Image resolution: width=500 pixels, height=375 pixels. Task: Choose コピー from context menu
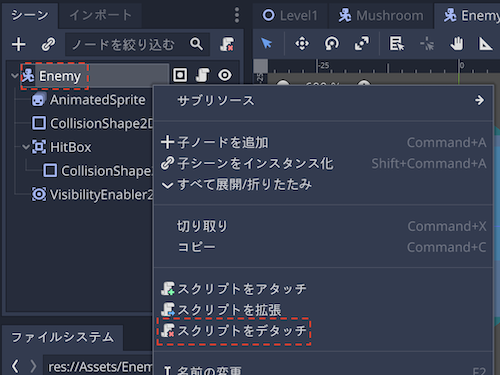click(x=323, y=247)
